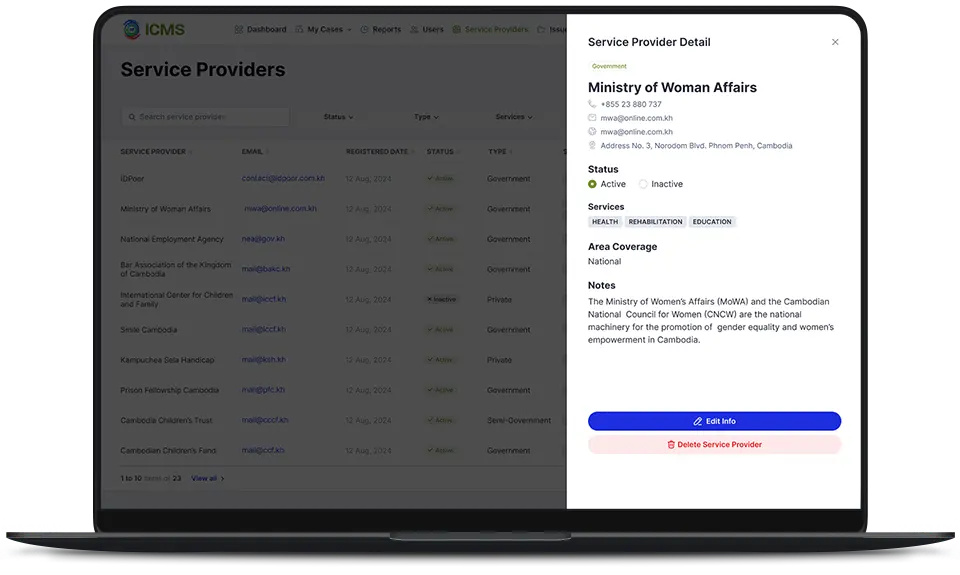Image resolution: width=960 pixels, height=575 pixels.
Task: Go to the Users navigation item
Action: click(427, 30)
